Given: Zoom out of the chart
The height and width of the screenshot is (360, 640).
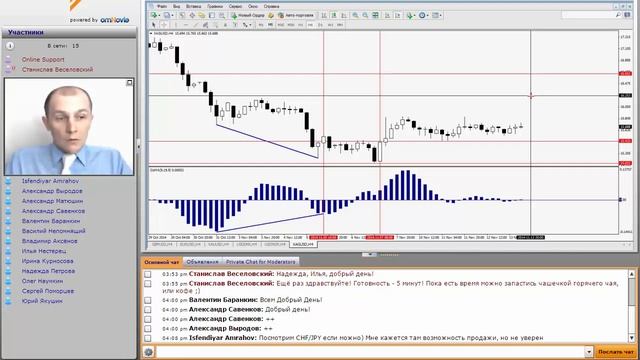Looking at the screenshot, I should 365,15.
